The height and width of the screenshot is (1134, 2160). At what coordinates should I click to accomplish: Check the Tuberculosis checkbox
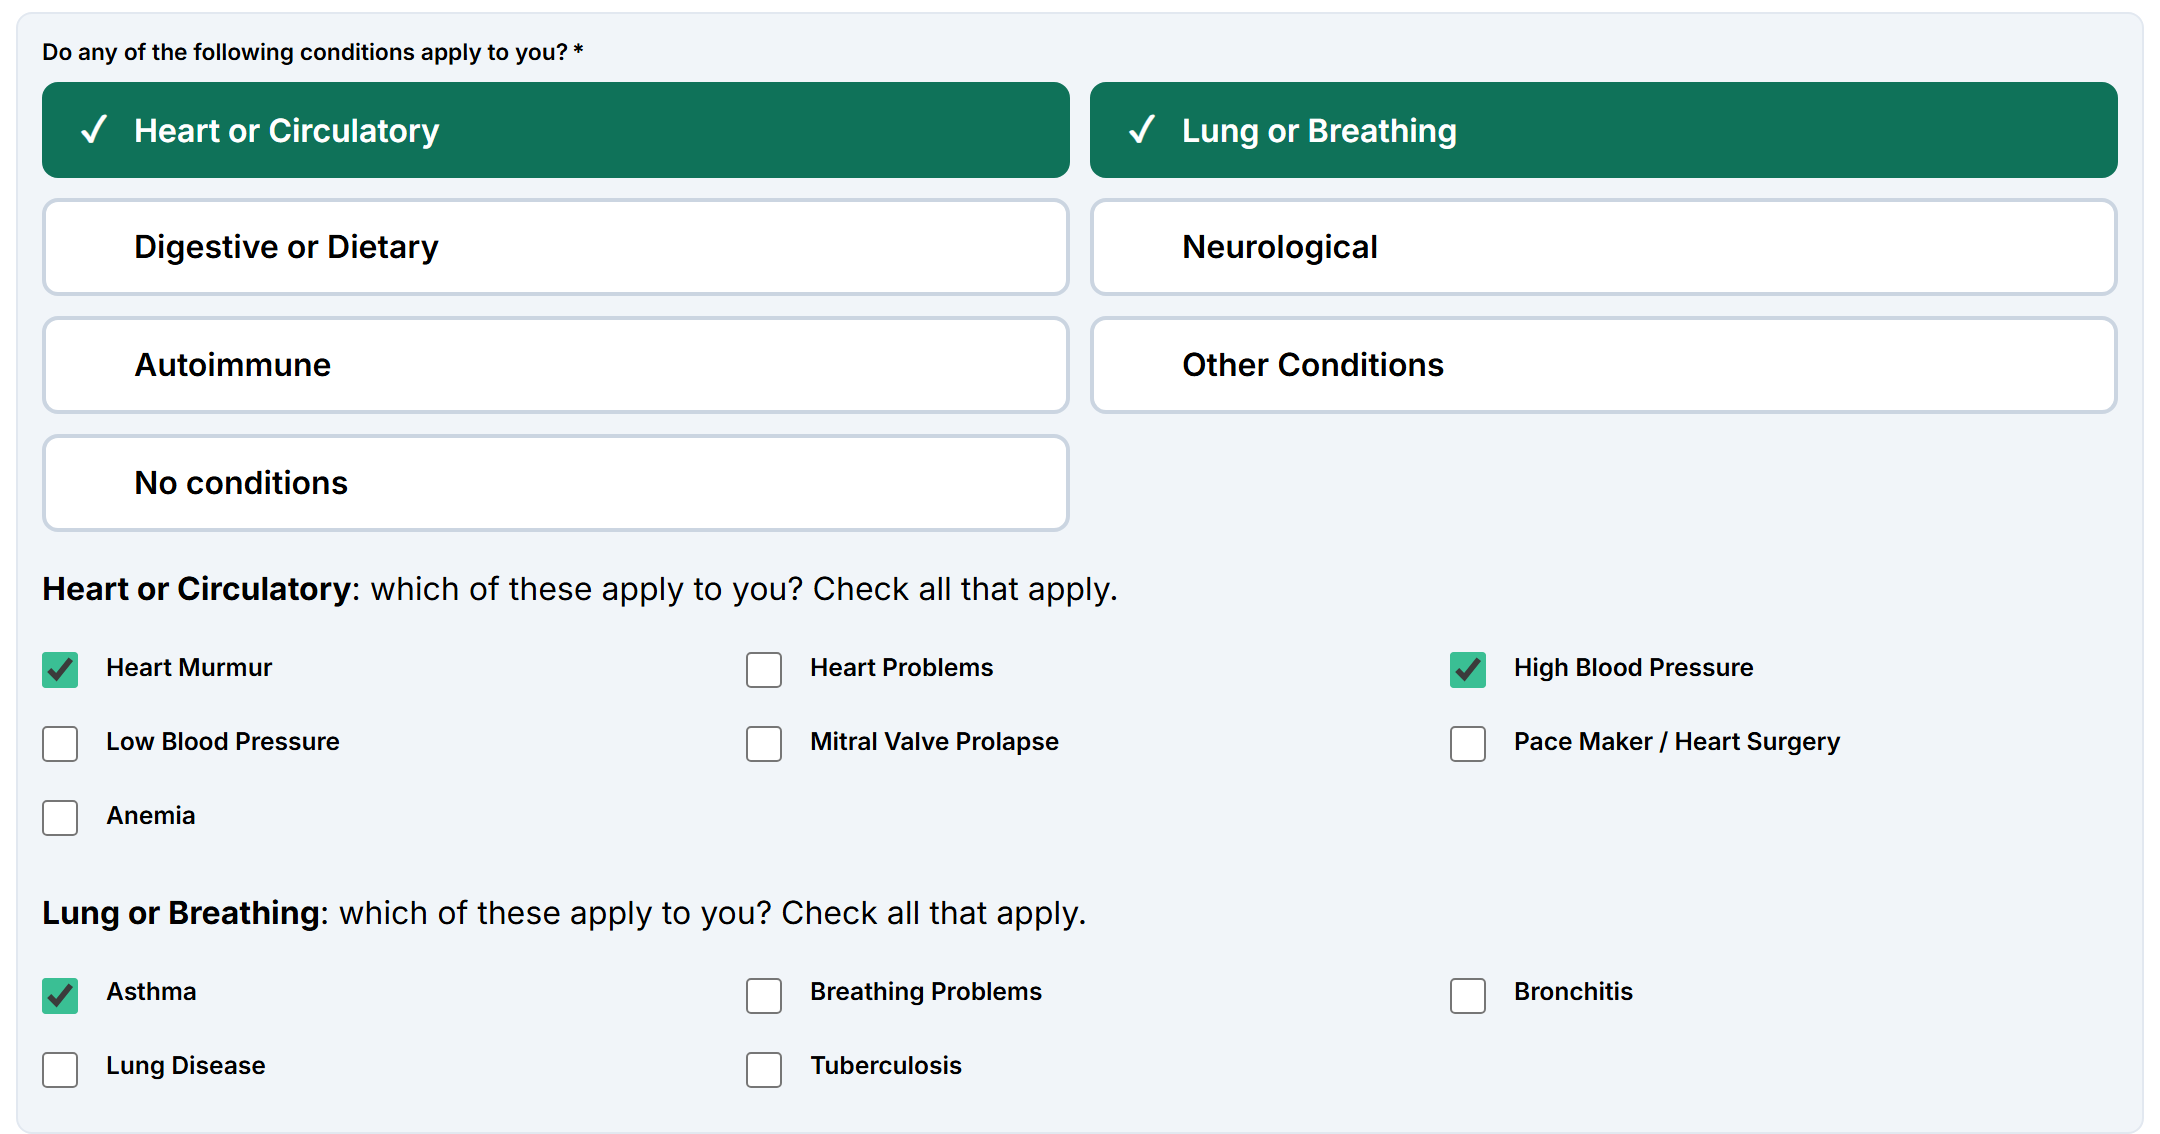[764, 1069]
